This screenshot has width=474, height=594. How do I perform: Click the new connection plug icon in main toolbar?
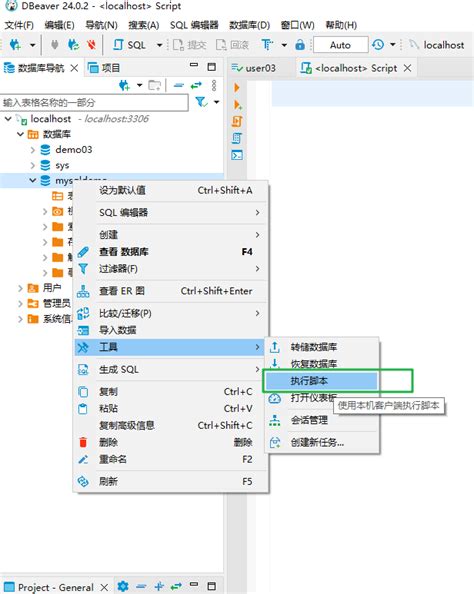[x=15, y=45]
